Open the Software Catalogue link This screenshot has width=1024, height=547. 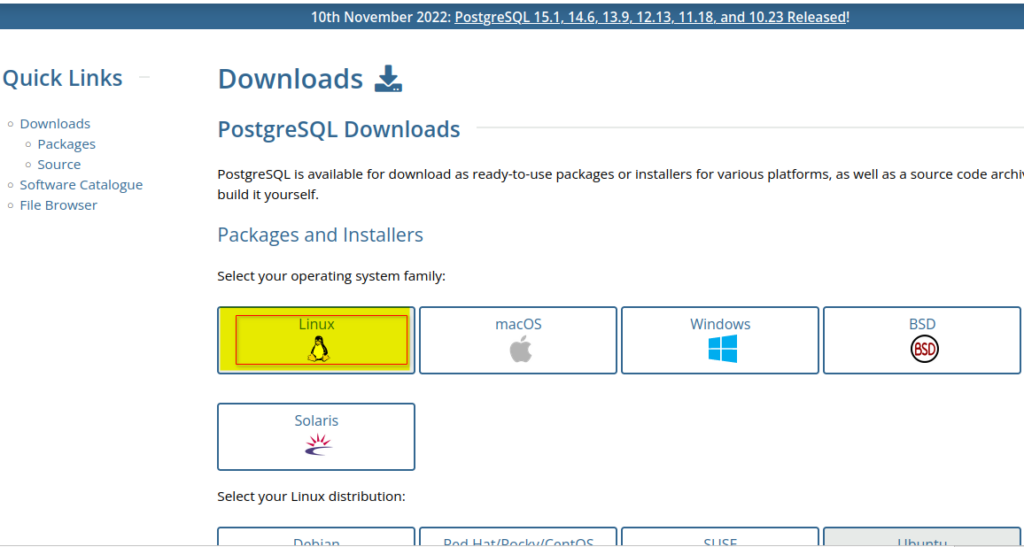(x=81, y=184)
